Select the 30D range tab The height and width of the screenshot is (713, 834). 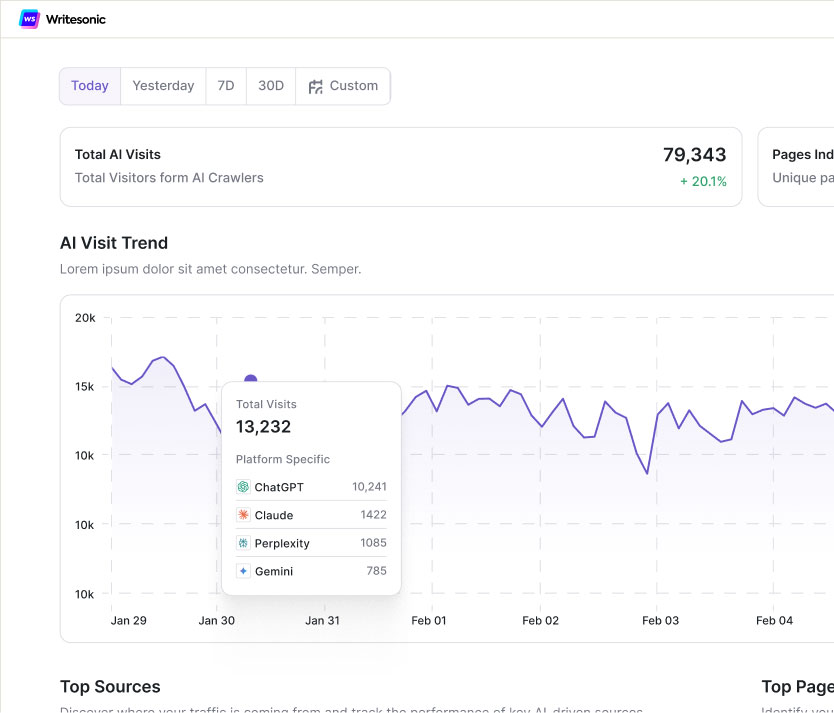271,86
